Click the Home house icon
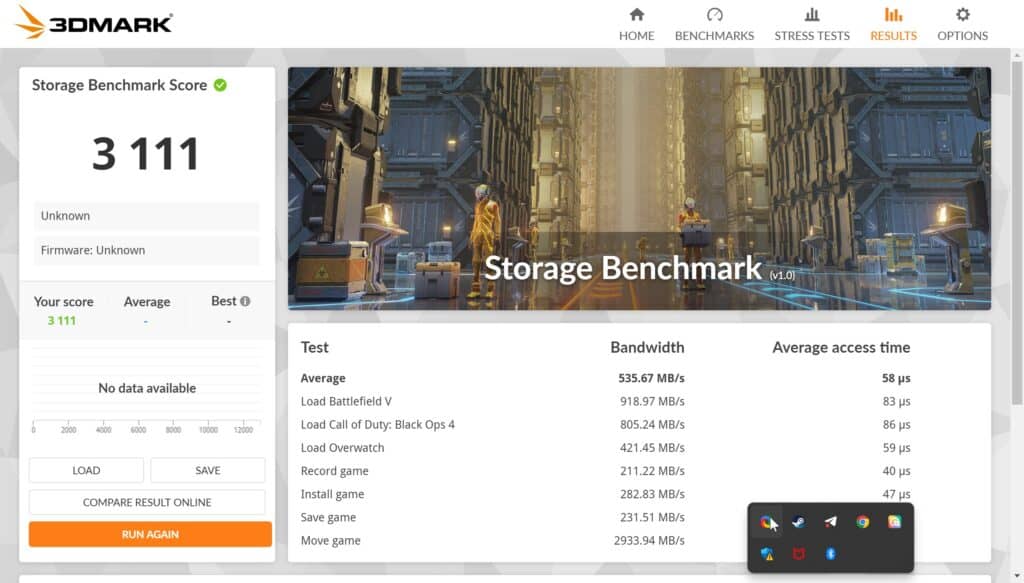 tap(636, 15)
